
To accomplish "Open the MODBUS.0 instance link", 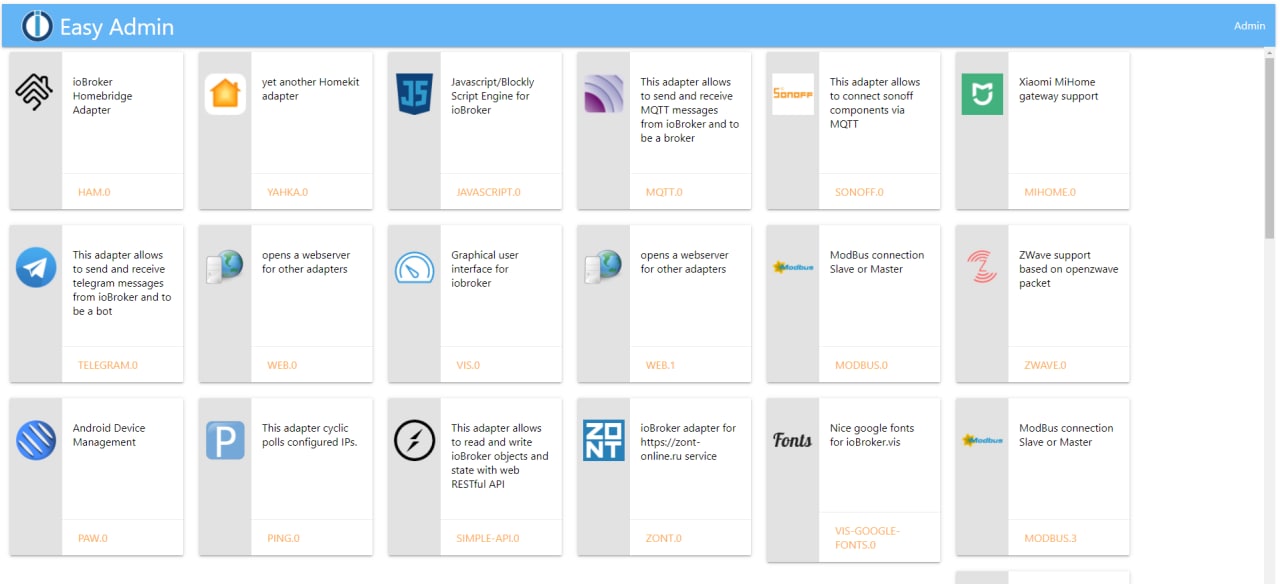I will click(x=861, y=365).
